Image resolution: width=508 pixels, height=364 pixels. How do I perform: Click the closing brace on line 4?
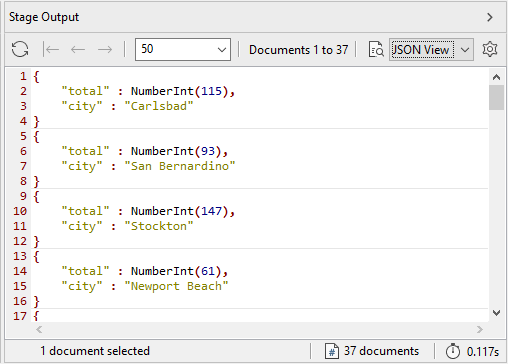(x=36, y=121)
